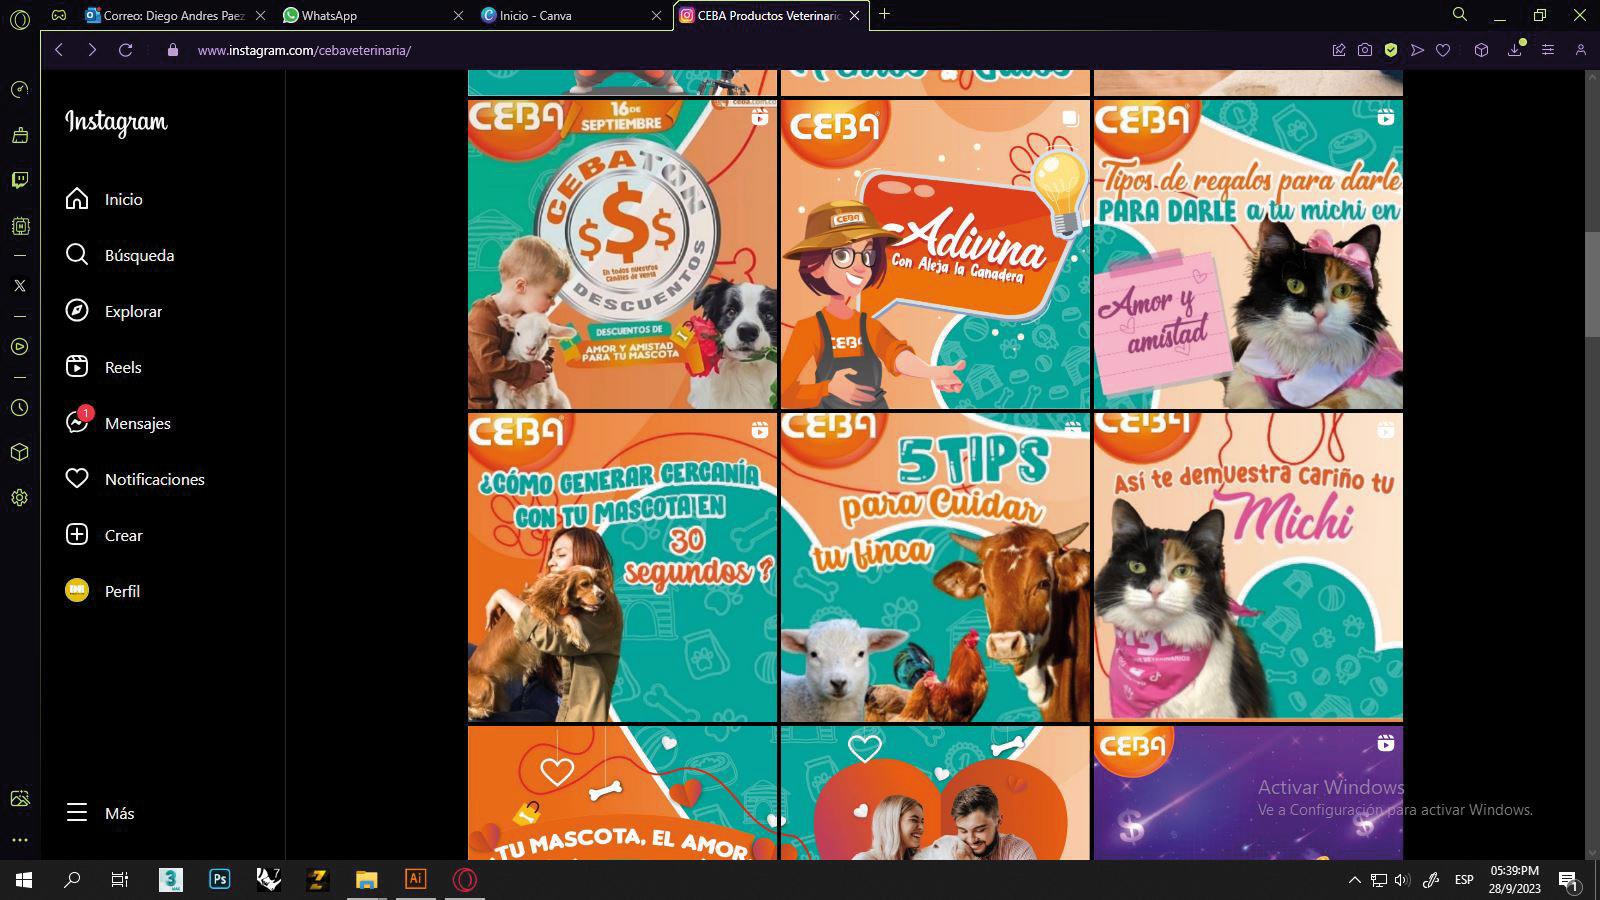Open File Explorer from the taskbar

tap(367, 880)
